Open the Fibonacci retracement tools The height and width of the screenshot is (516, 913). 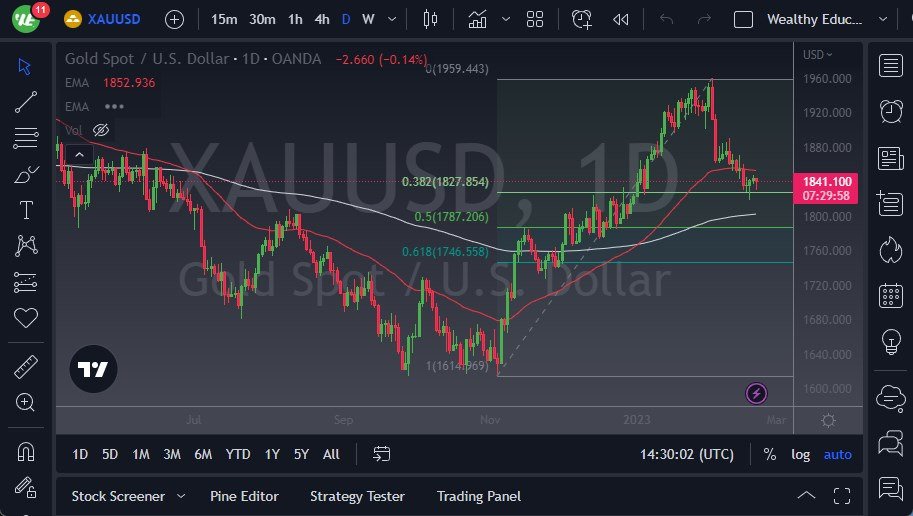tap(26, 138)
